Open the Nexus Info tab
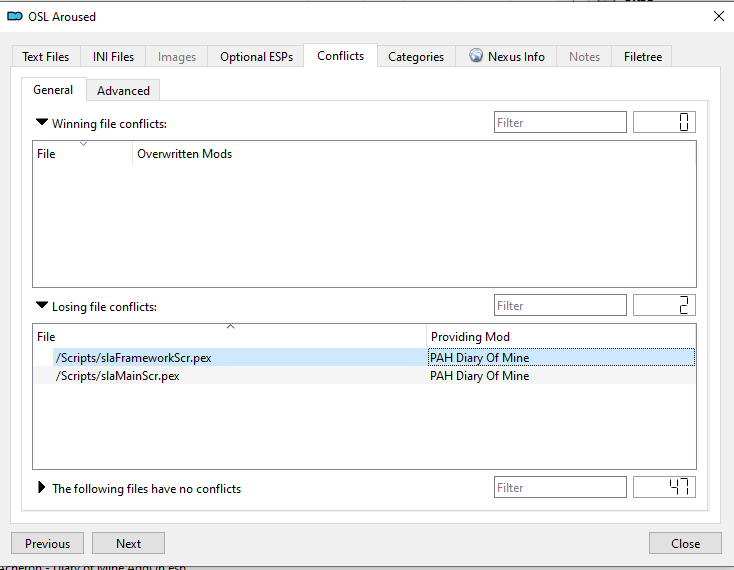734x570 pixels. pos(506,57)
